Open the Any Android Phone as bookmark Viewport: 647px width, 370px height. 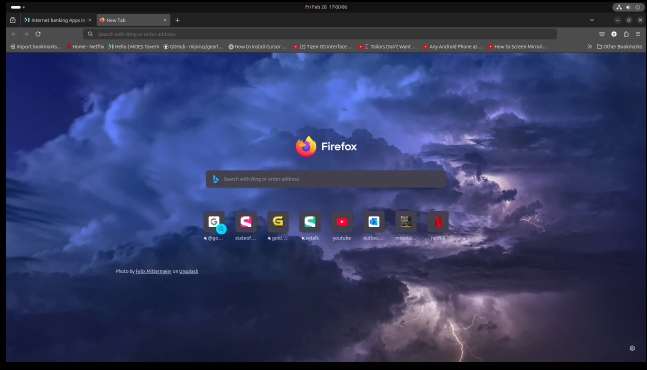click(x=453, y=47)
